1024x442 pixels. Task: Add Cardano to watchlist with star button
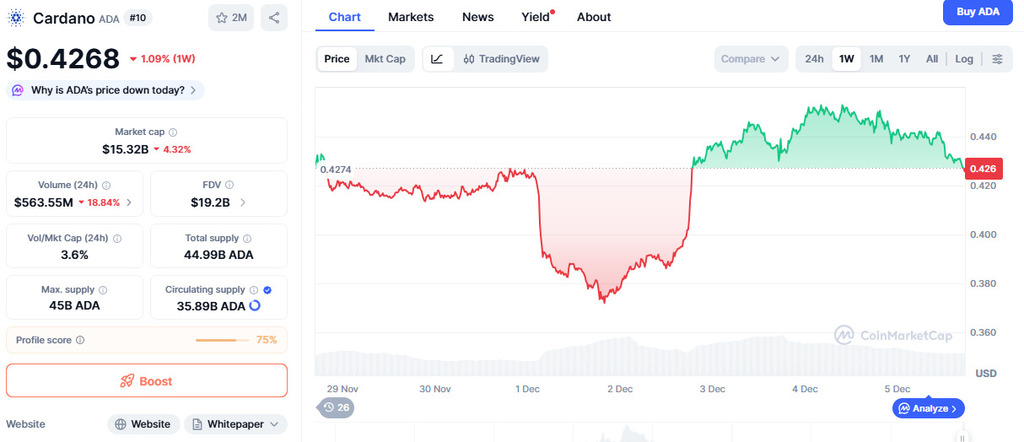(x=231, y=18)
